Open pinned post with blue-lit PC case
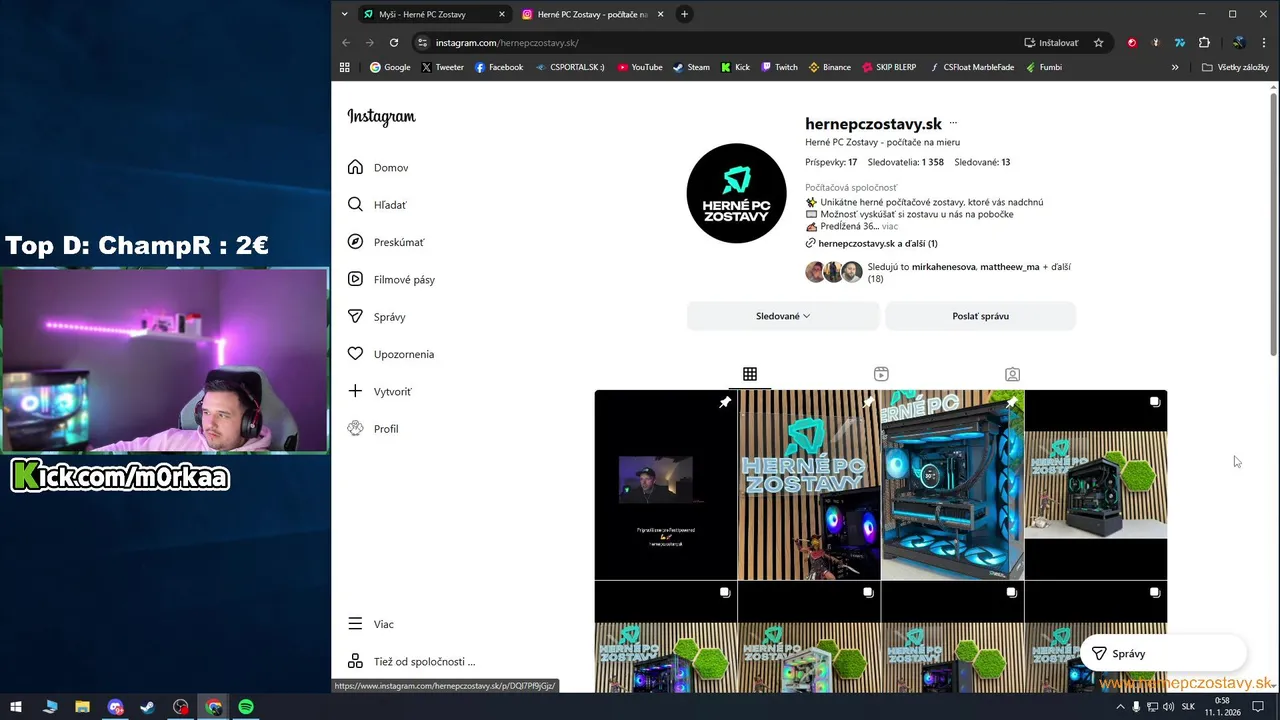The width and height of the screenshot is (1280, 720). click(x=952, y=485)
